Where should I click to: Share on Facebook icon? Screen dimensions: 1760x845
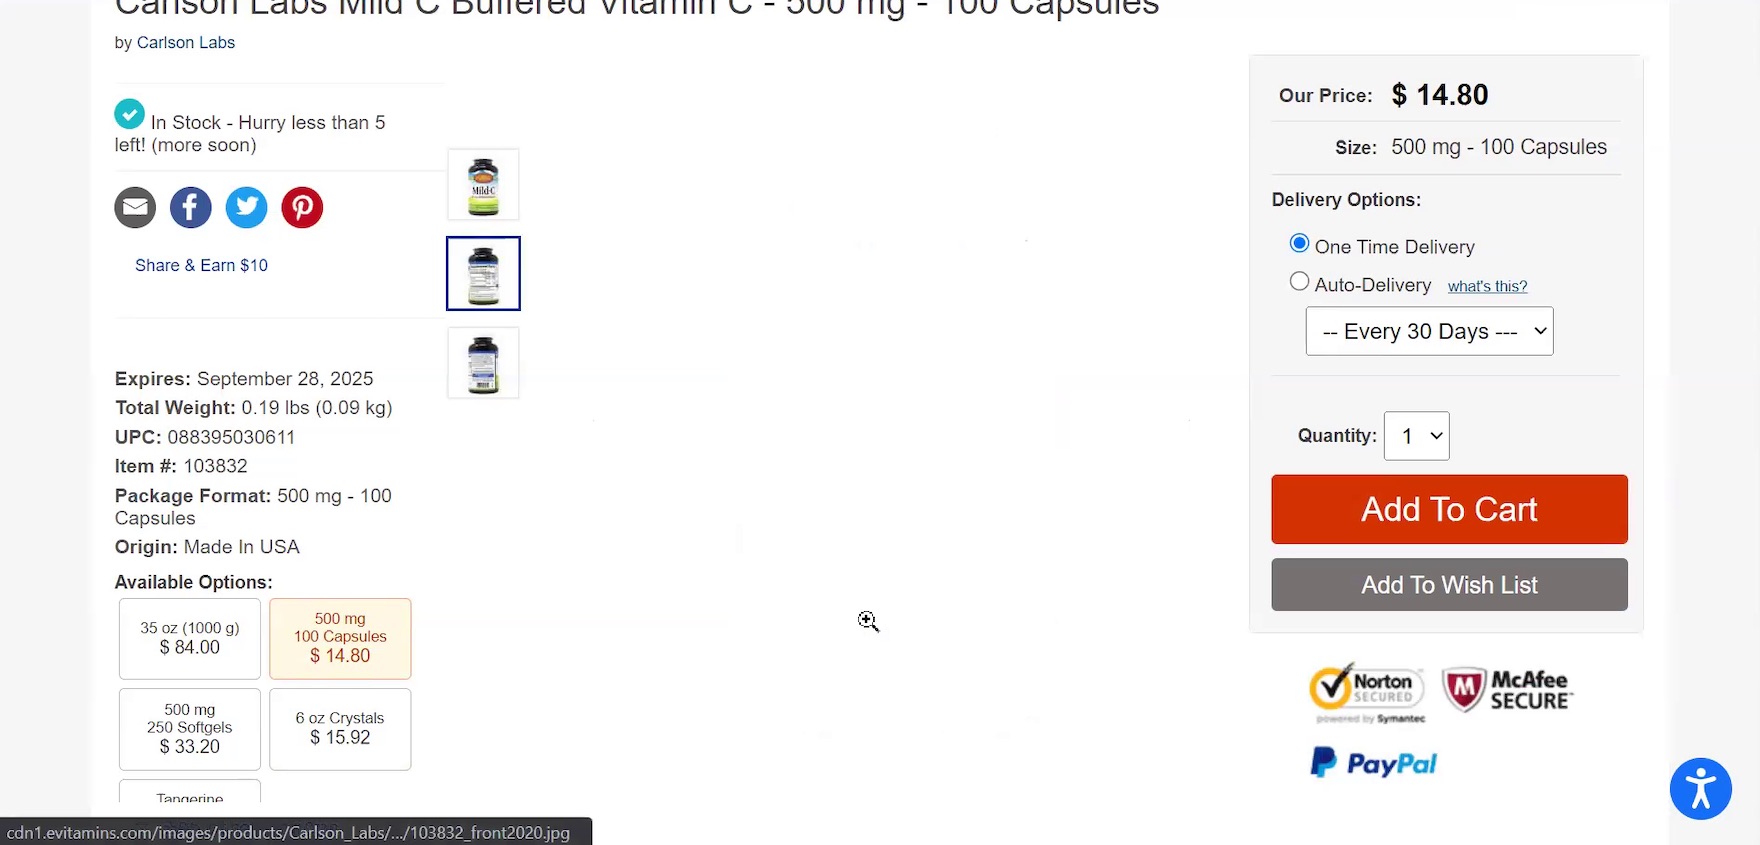191,208
